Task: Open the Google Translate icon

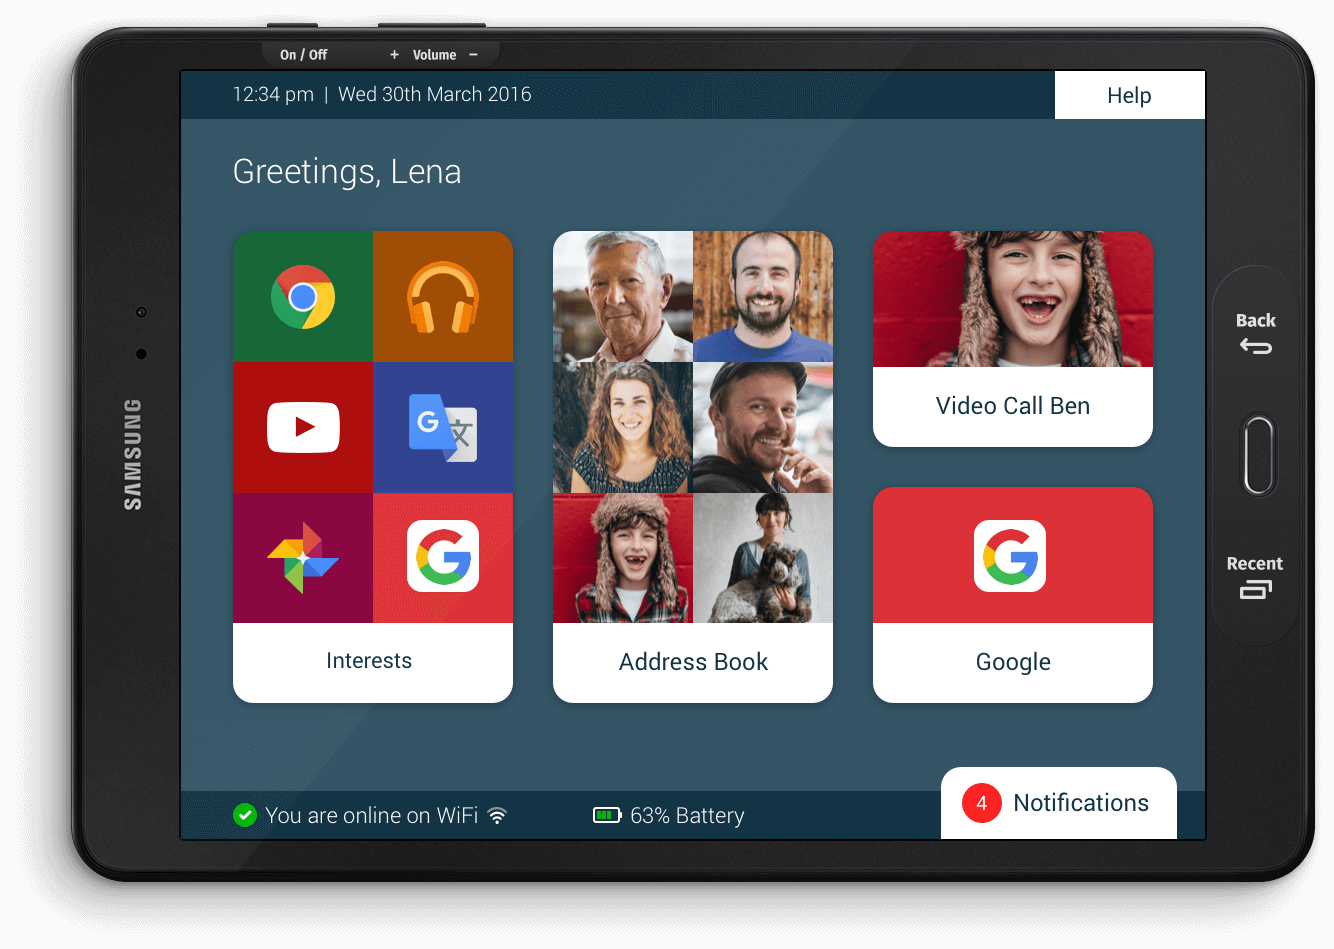Action: 443,427
